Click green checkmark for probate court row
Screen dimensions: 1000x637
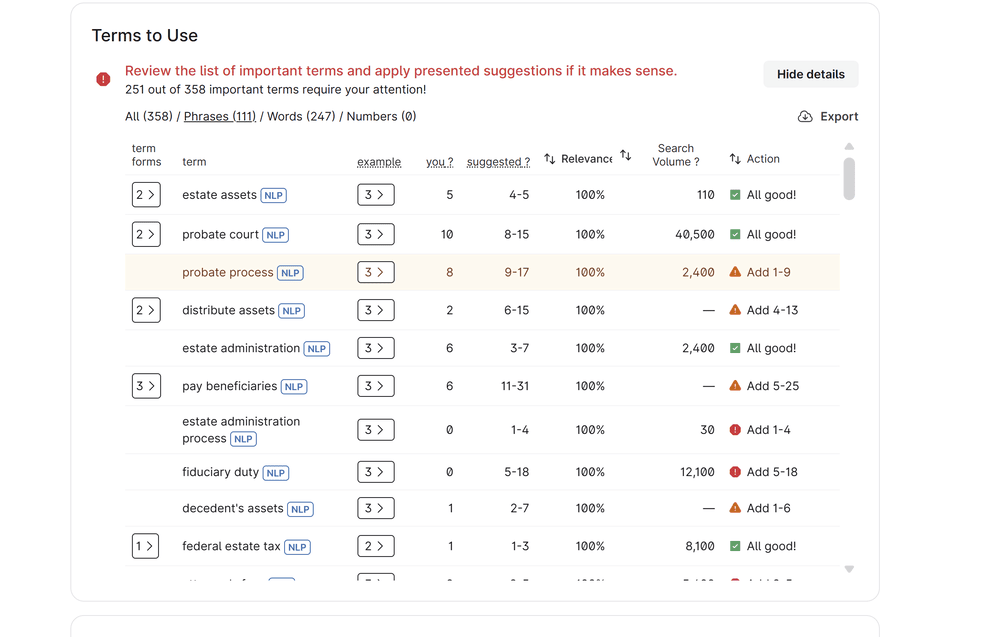tap(735, 235)
